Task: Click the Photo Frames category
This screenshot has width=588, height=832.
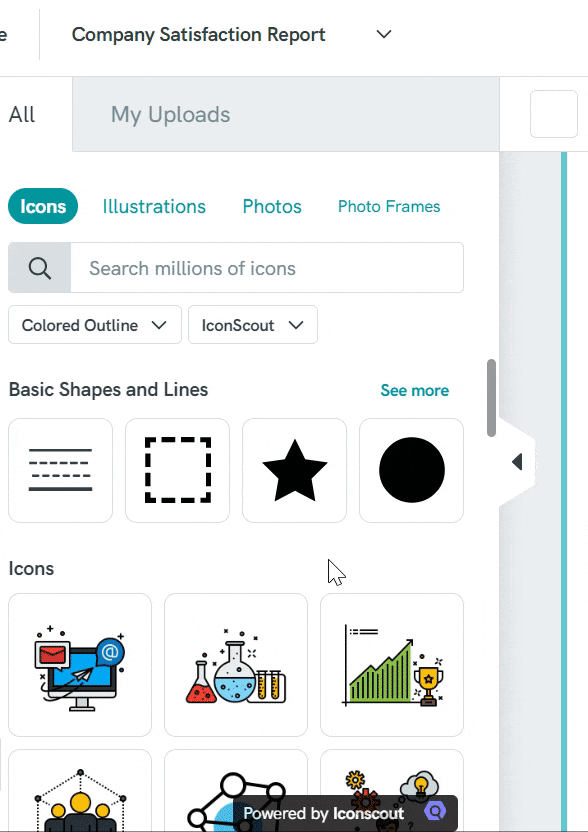Action: coord(388,206)
